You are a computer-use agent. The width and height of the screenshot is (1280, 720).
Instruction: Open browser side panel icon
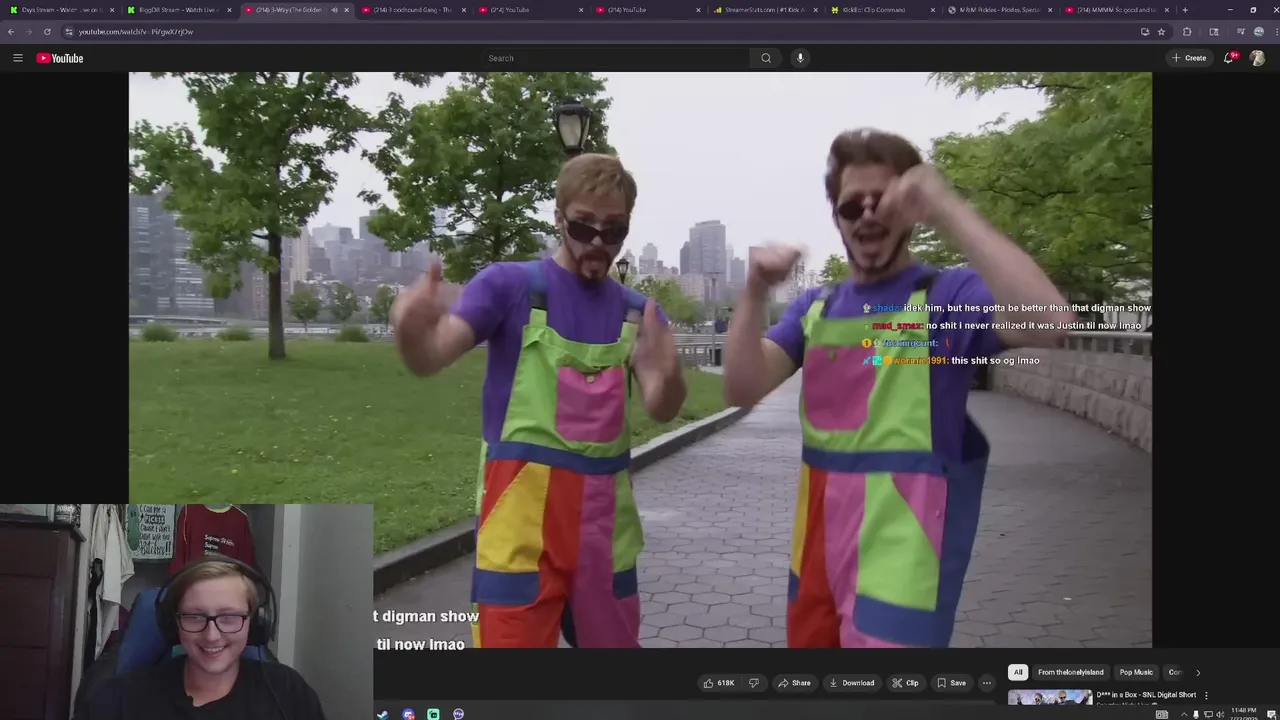(1214, 32)
